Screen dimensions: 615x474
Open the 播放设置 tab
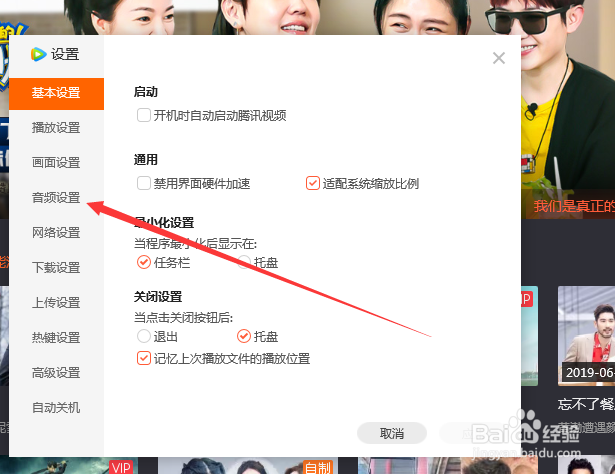[56, 128]
